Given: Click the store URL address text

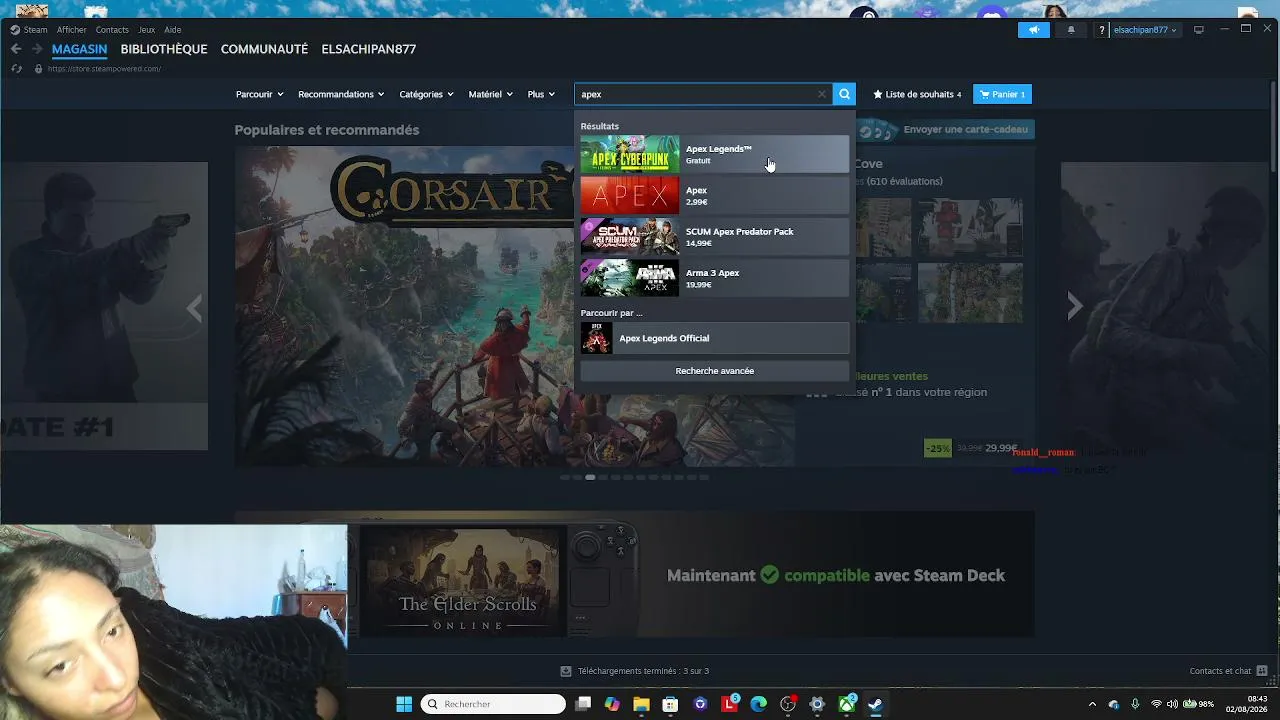Looking at the screenshot, I should click(x=104, y=69).
